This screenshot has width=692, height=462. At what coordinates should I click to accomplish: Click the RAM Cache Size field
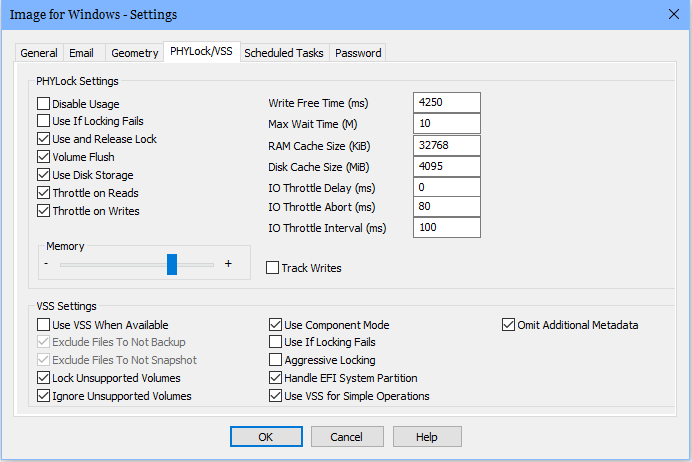click(447, 145)
